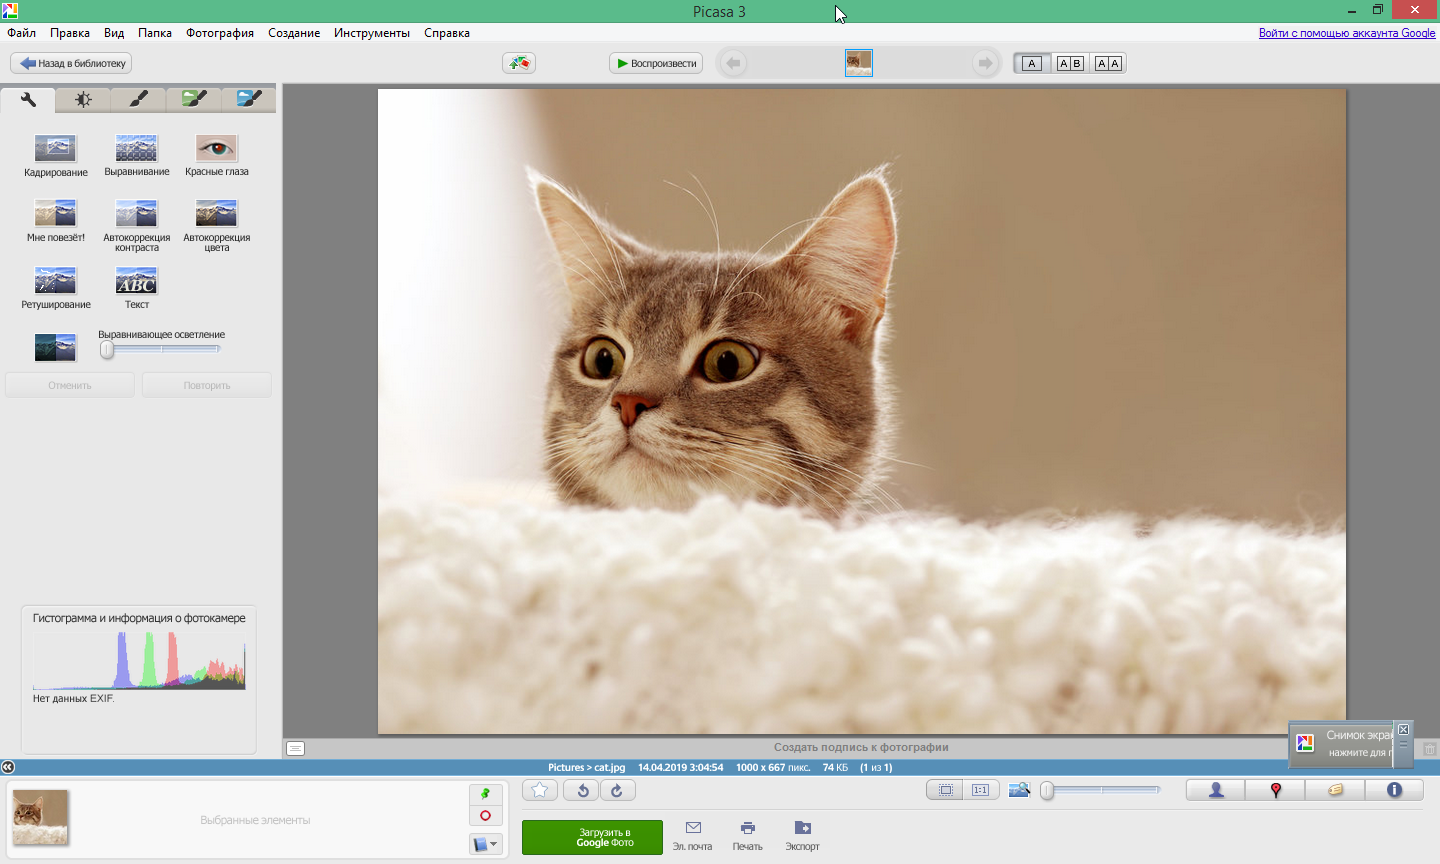Rotate the photo counter-clockwise

[x=582, y=791]
